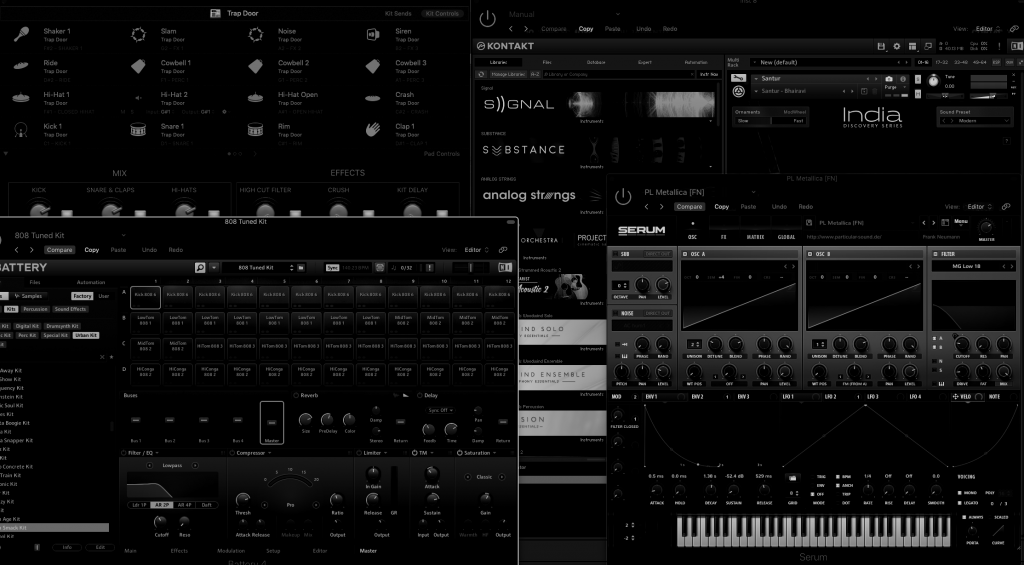Open Kontakt settings gear icon
This screenshot has width=1024, height=565.
(x=897, y=46)
